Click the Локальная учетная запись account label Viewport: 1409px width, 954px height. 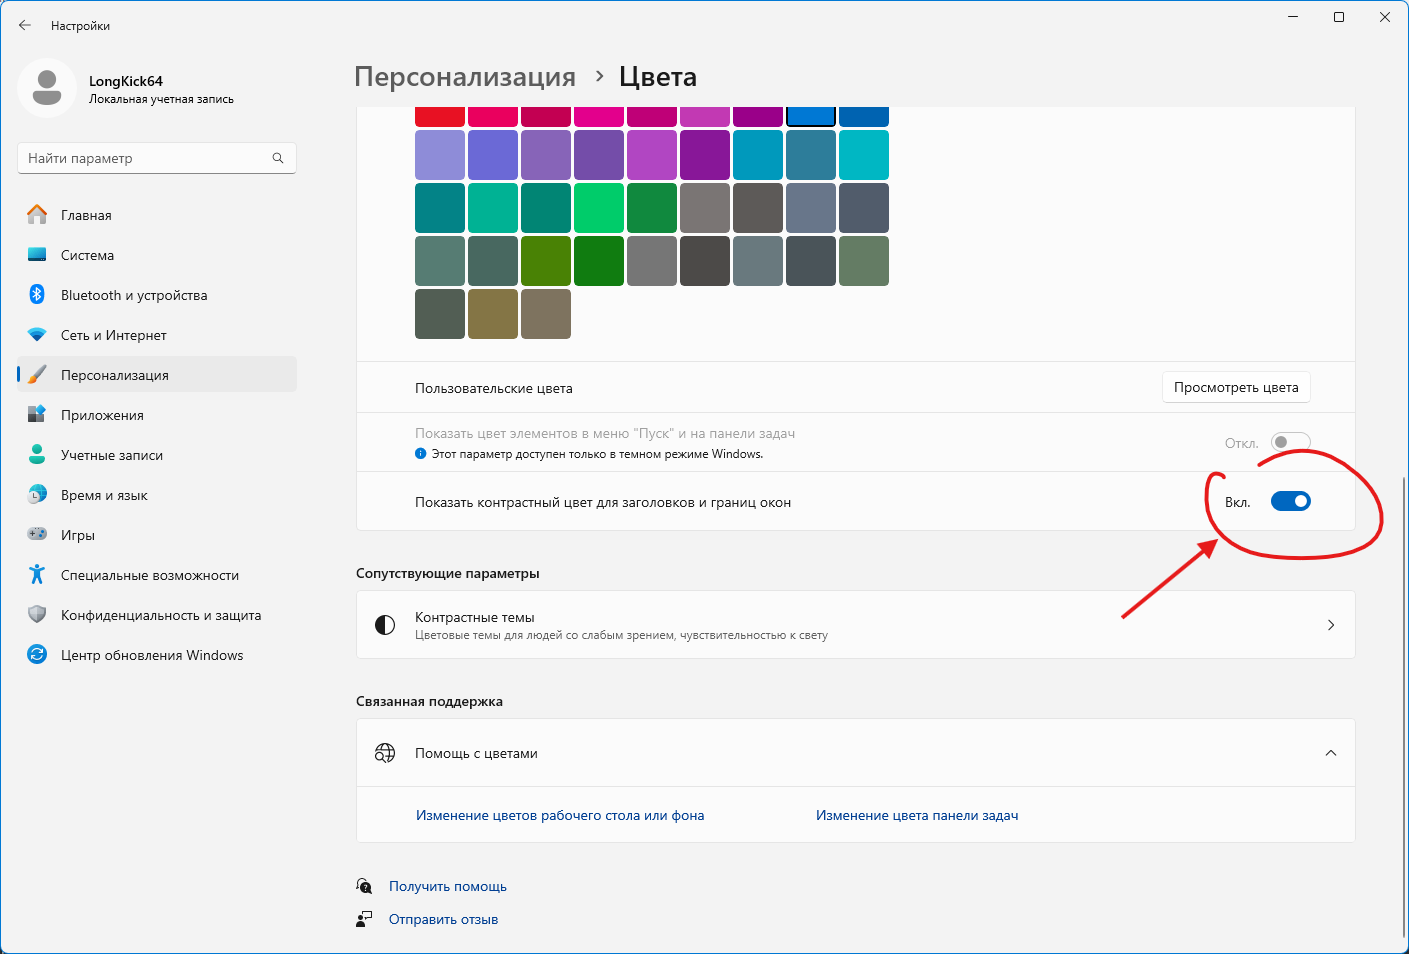coord(161,99)
